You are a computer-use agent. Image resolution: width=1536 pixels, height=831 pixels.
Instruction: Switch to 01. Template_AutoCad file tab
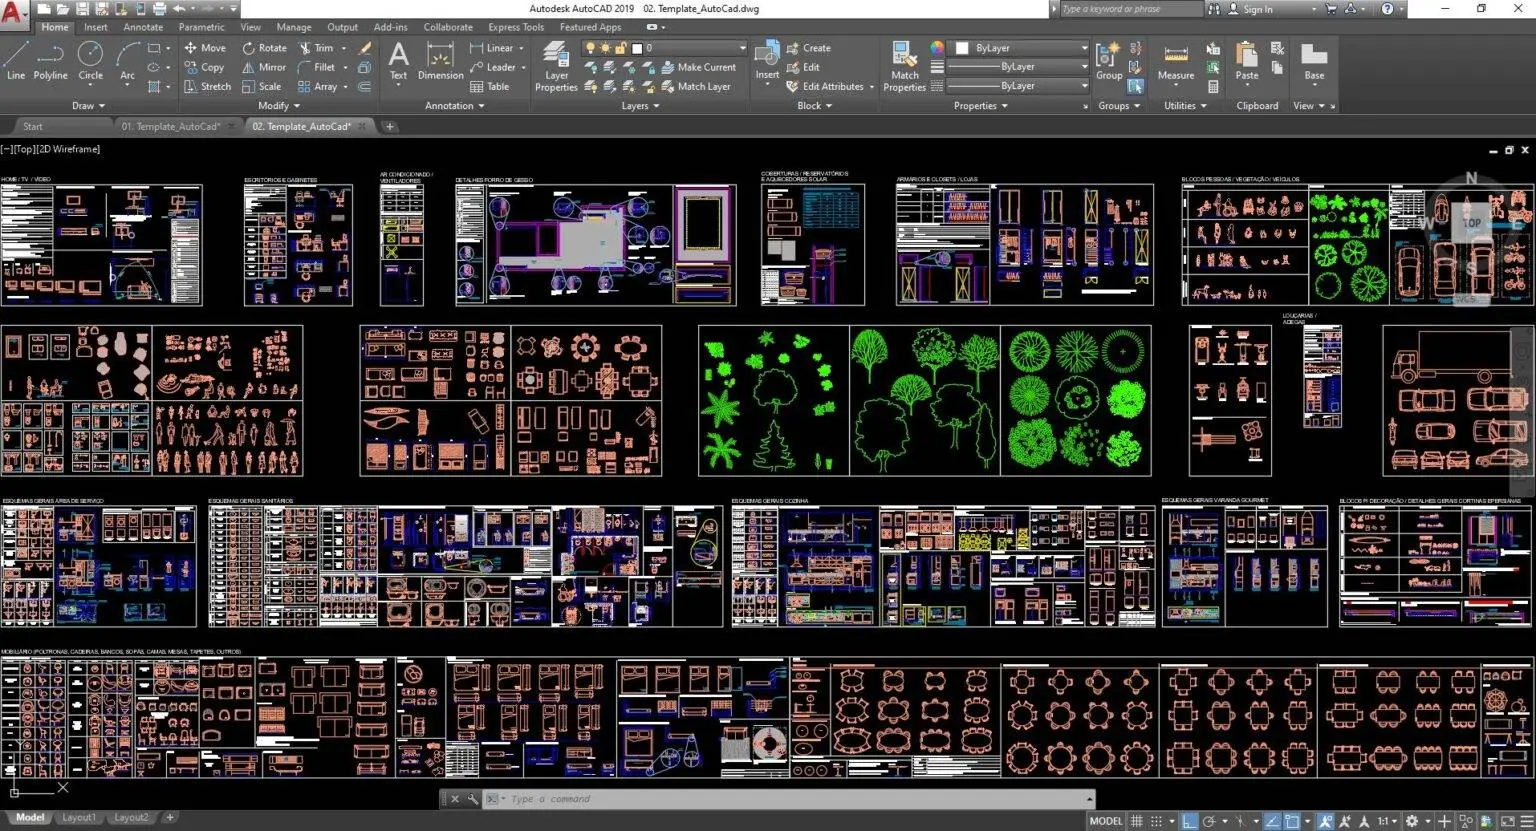(x=171, y=126)
